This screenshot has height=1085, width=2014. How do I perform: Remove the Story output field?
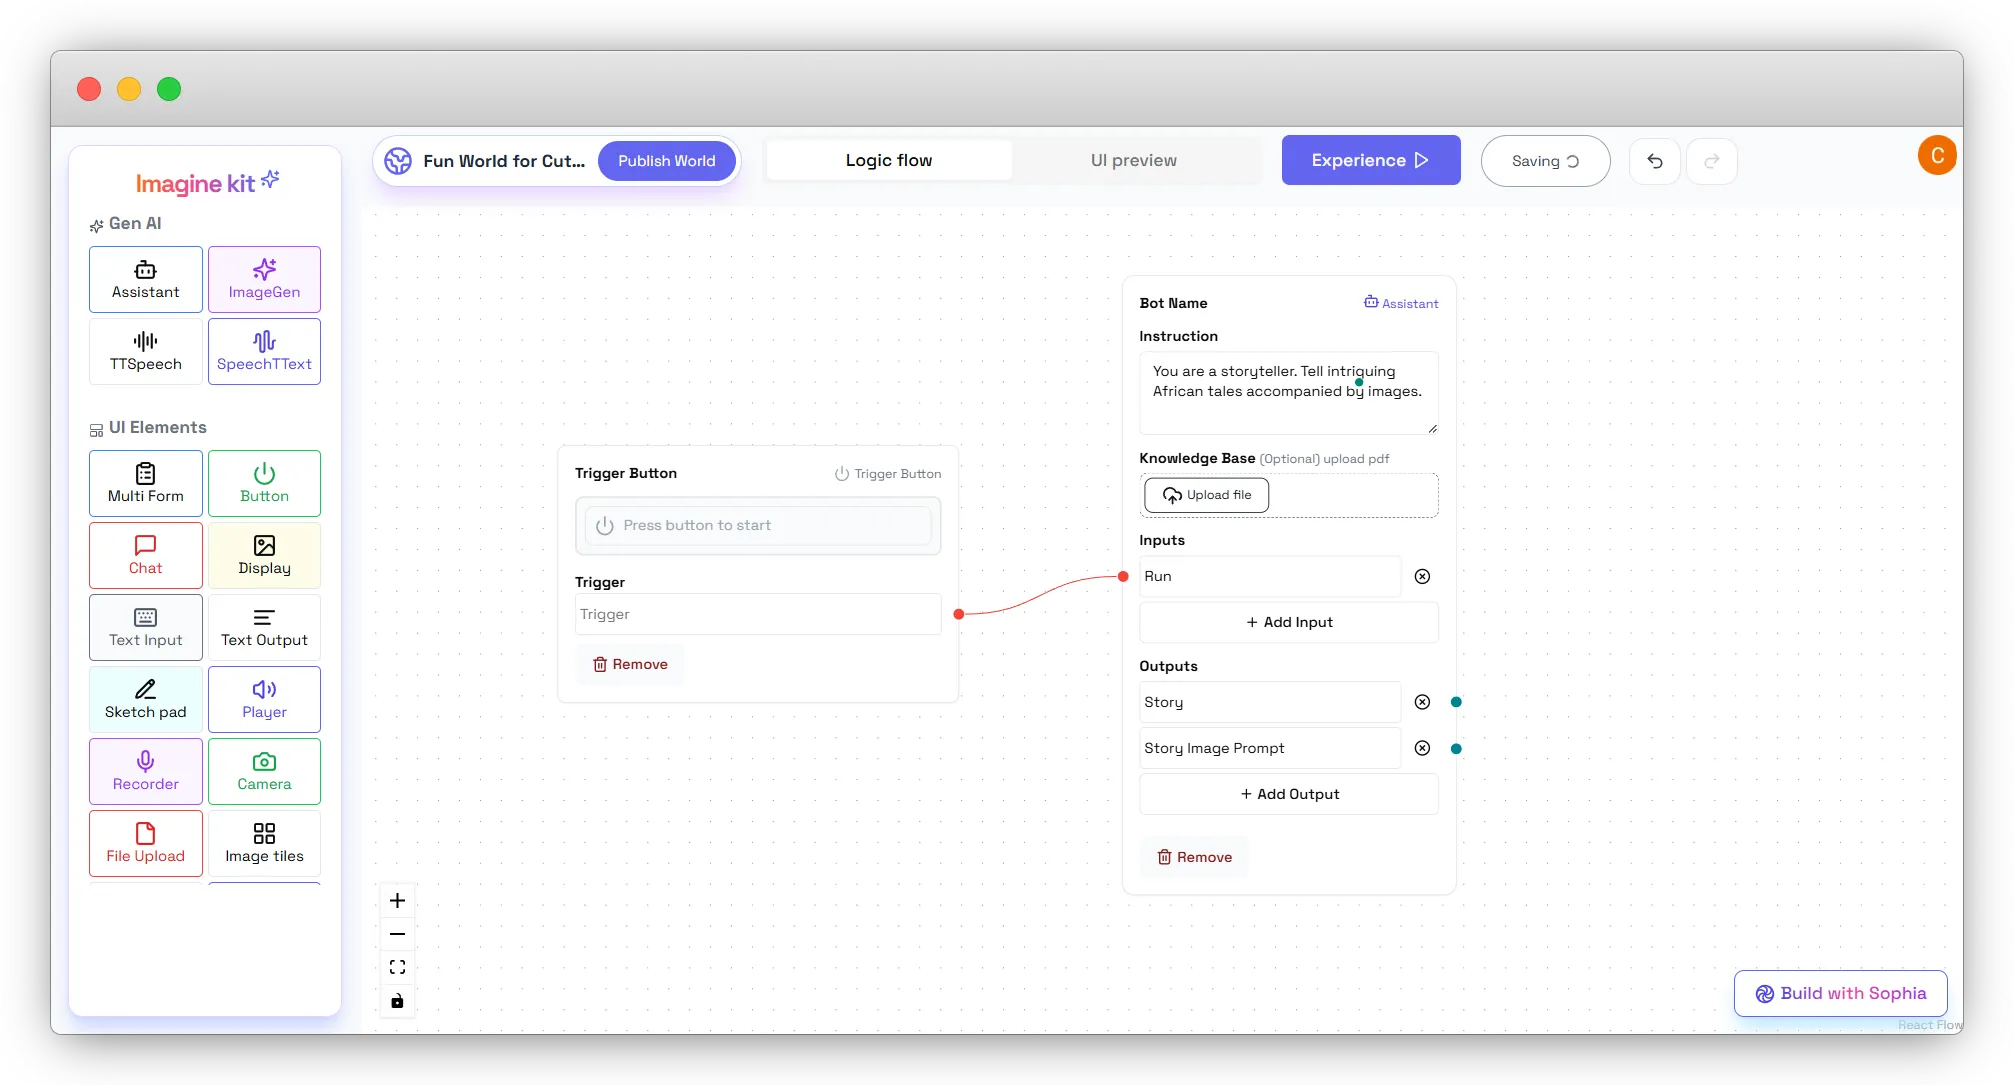[x=1422, y=701]
